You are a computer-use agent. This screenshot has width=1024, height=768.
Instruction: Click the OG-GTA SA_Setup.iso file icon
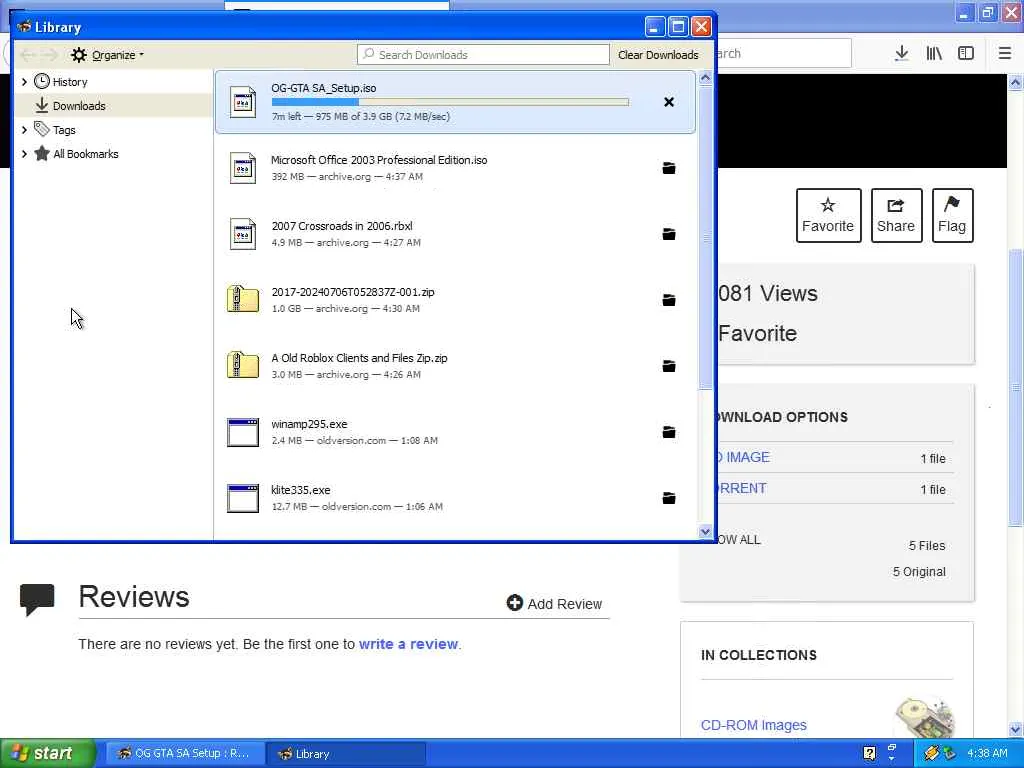(243, 102)
